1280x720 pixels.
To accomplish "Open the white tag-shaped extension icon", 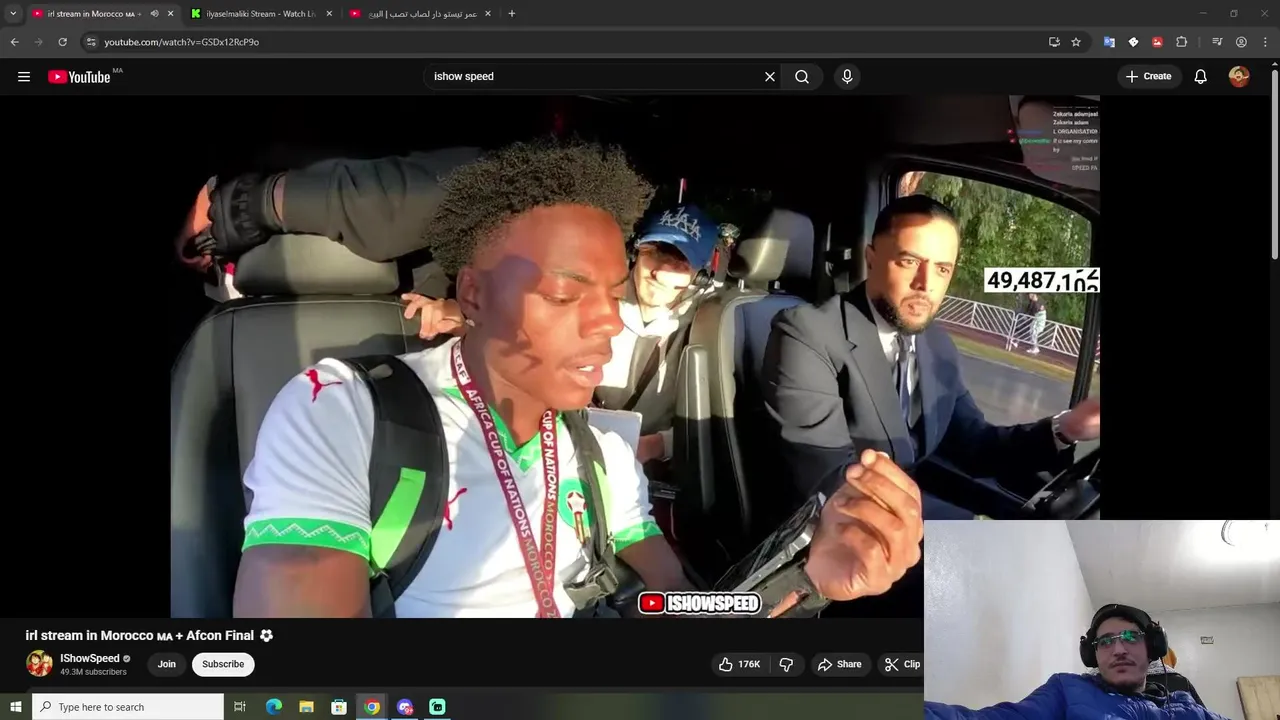I will (1133, 42).
